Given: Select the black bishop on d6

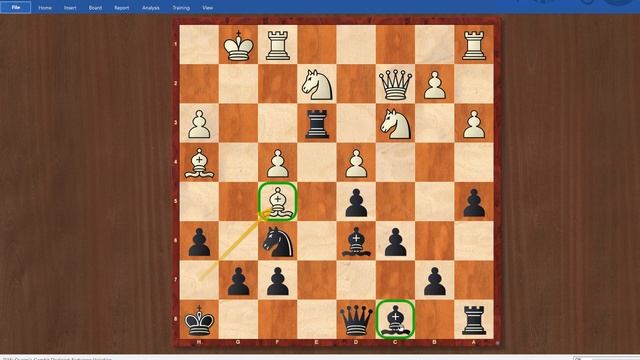Looking at the screenshot, I should (356, 241).
